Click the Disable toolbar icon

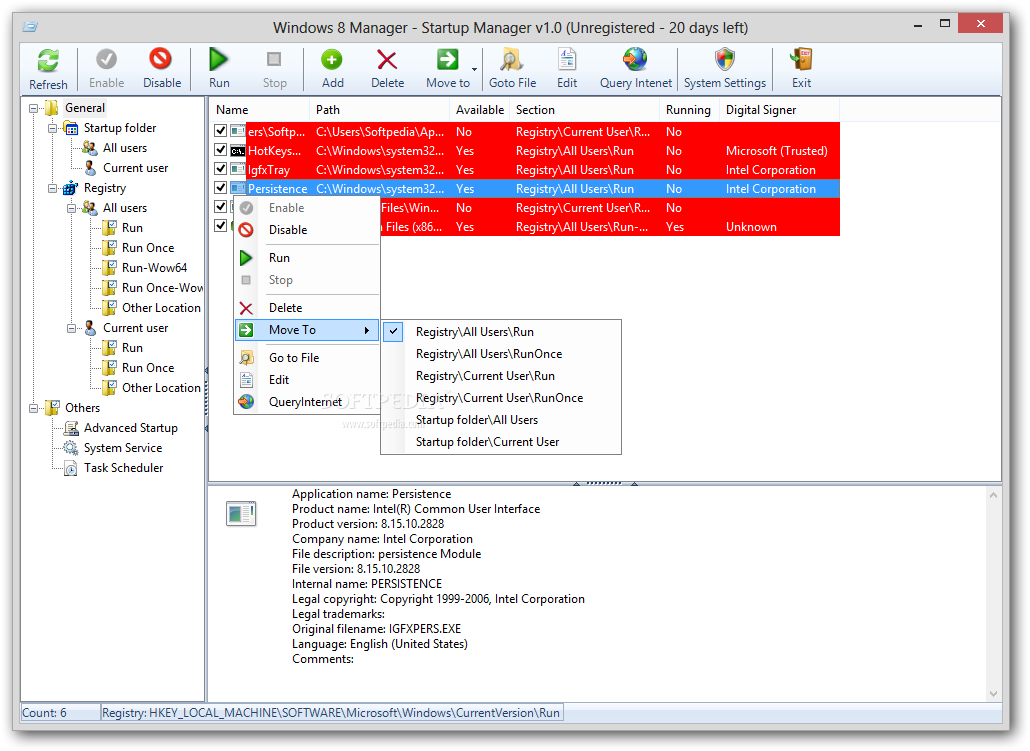(x=160, y=59)
